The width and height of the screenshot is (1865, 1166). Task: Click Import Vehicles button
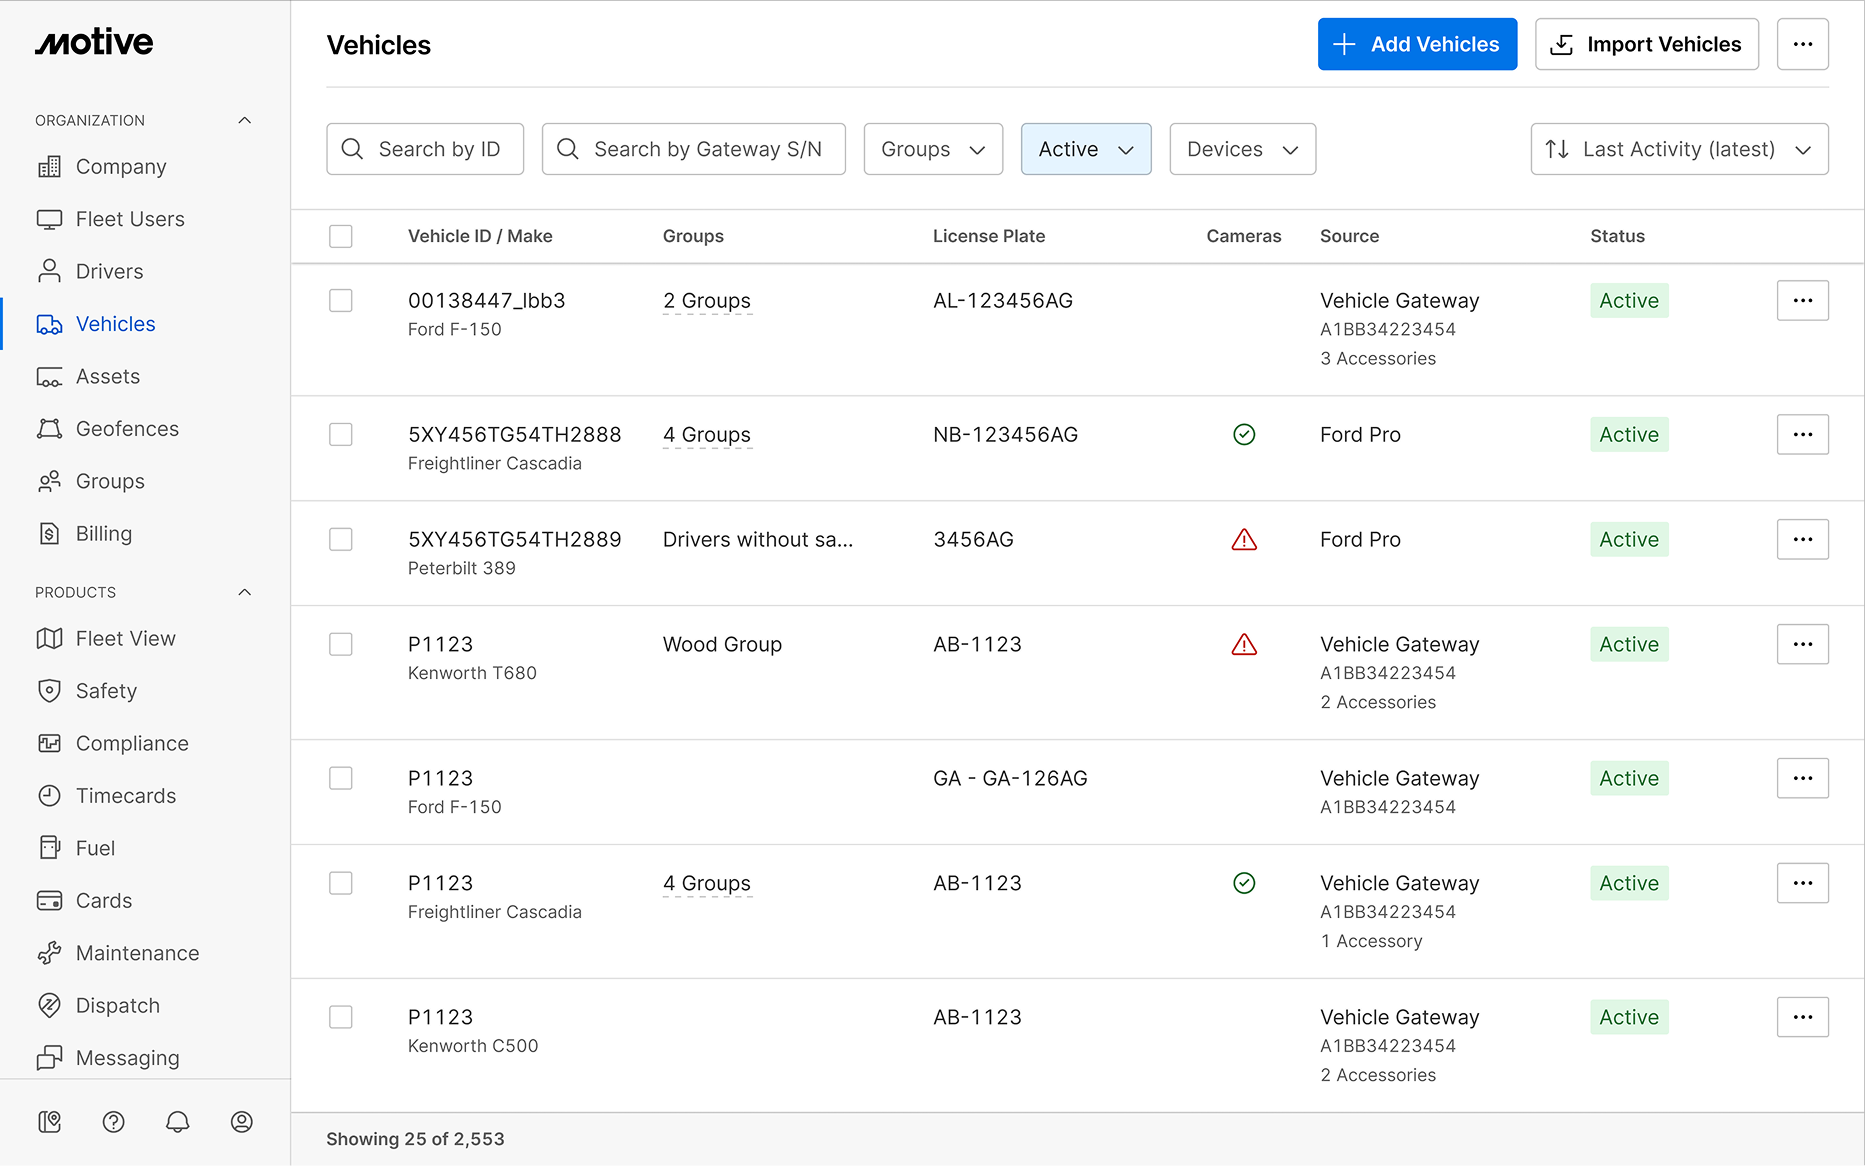1647,44
